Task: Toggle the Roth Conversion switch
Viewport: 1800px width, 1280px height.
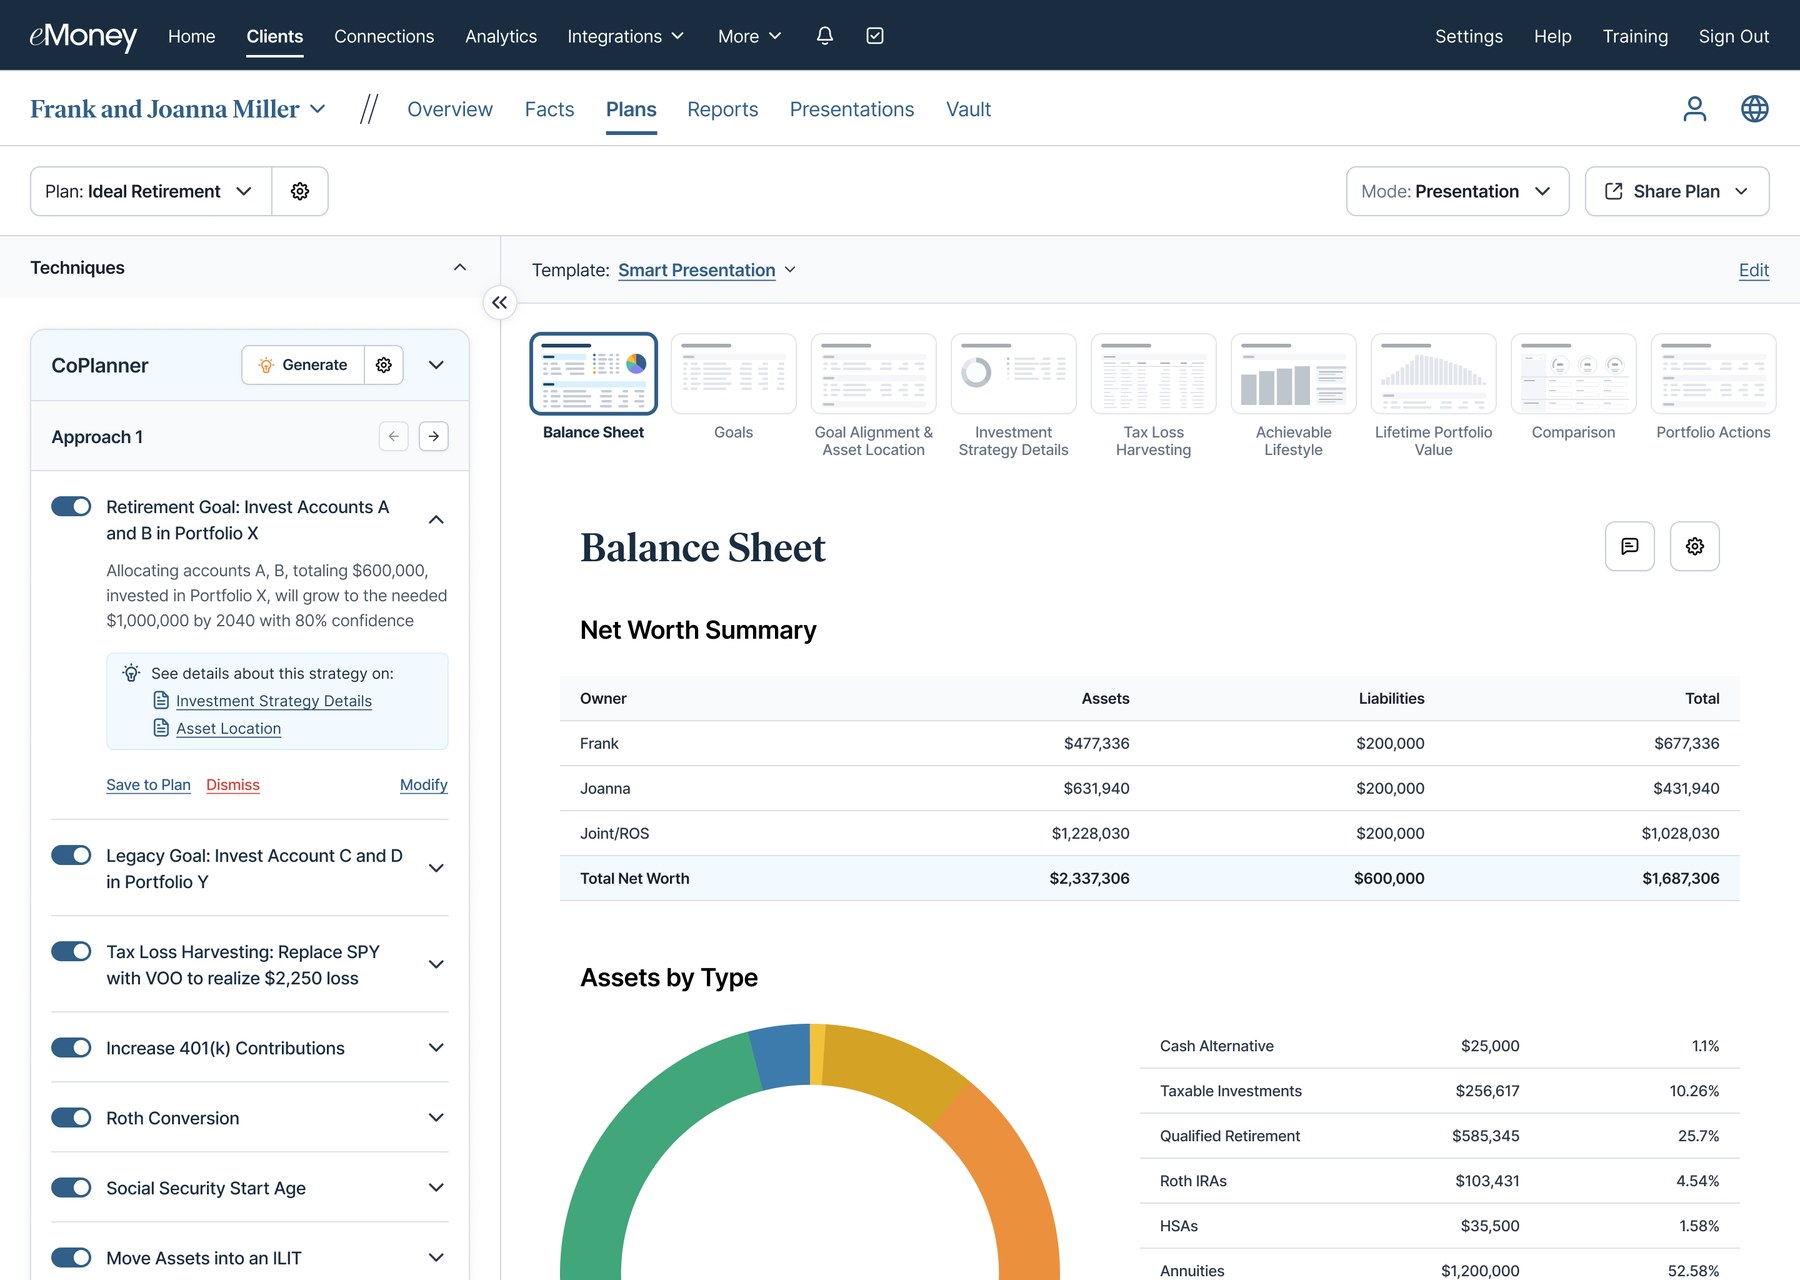Action: (x=71, y=1117)
